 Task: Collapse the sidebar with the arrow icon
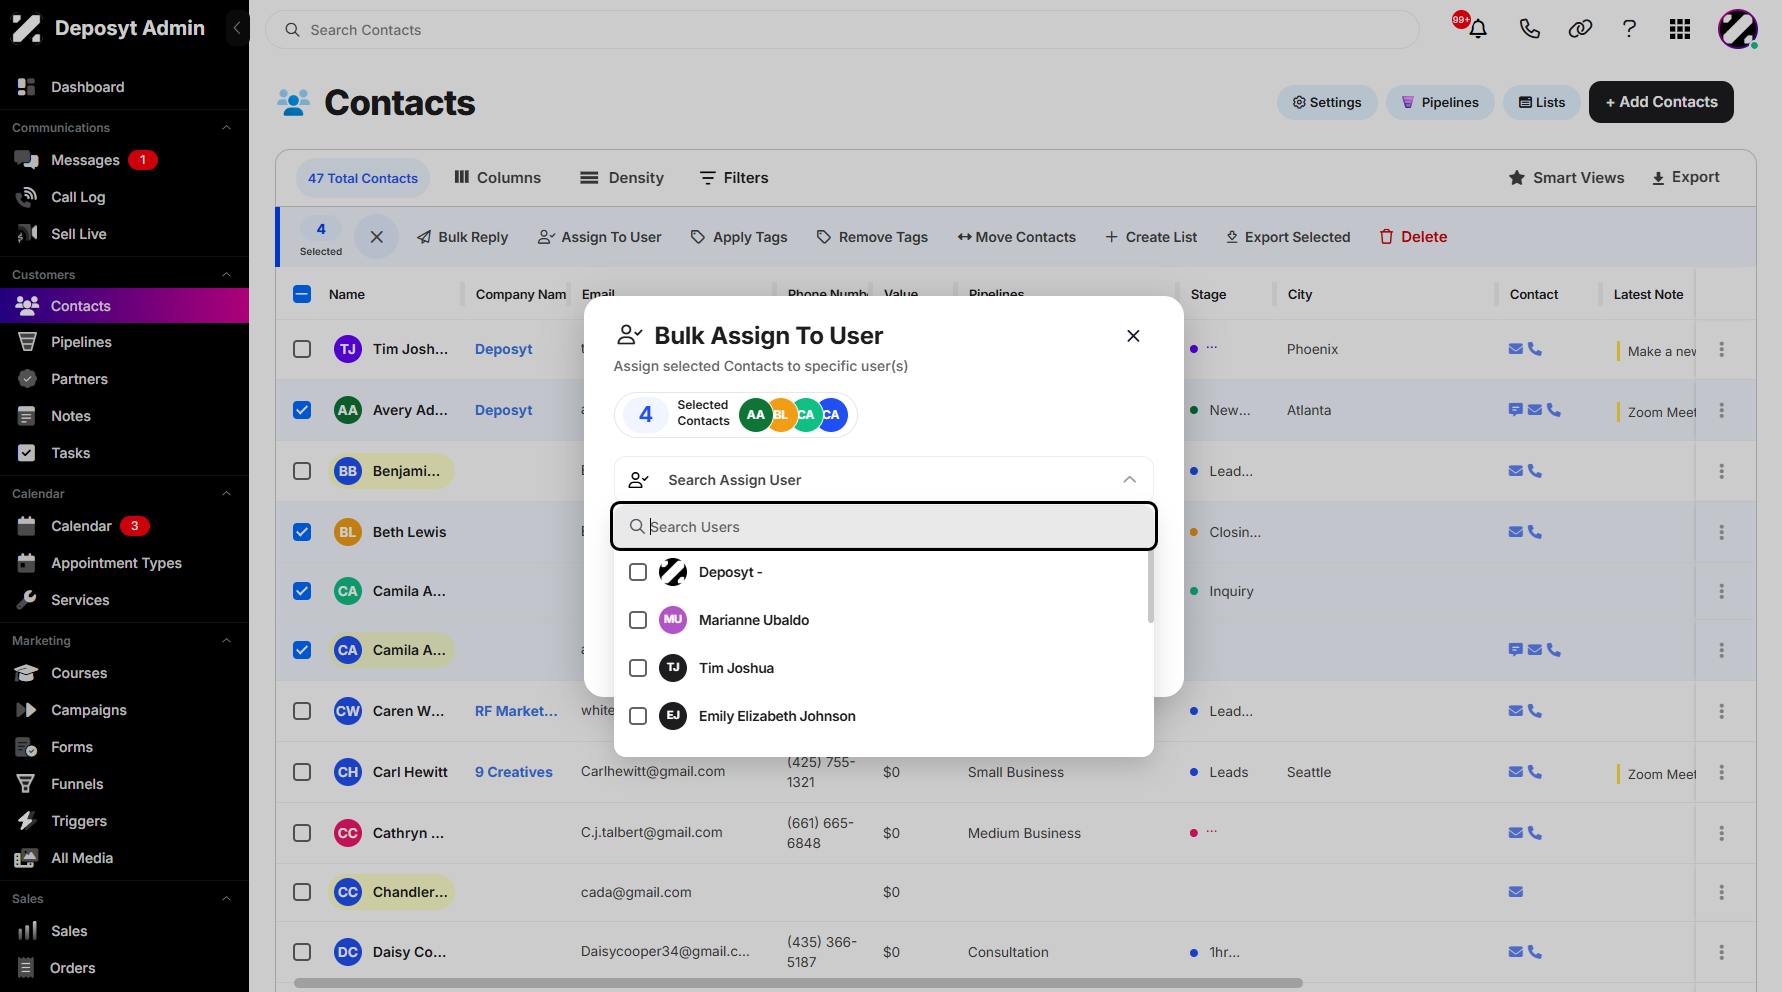click(x=236, y=28)
